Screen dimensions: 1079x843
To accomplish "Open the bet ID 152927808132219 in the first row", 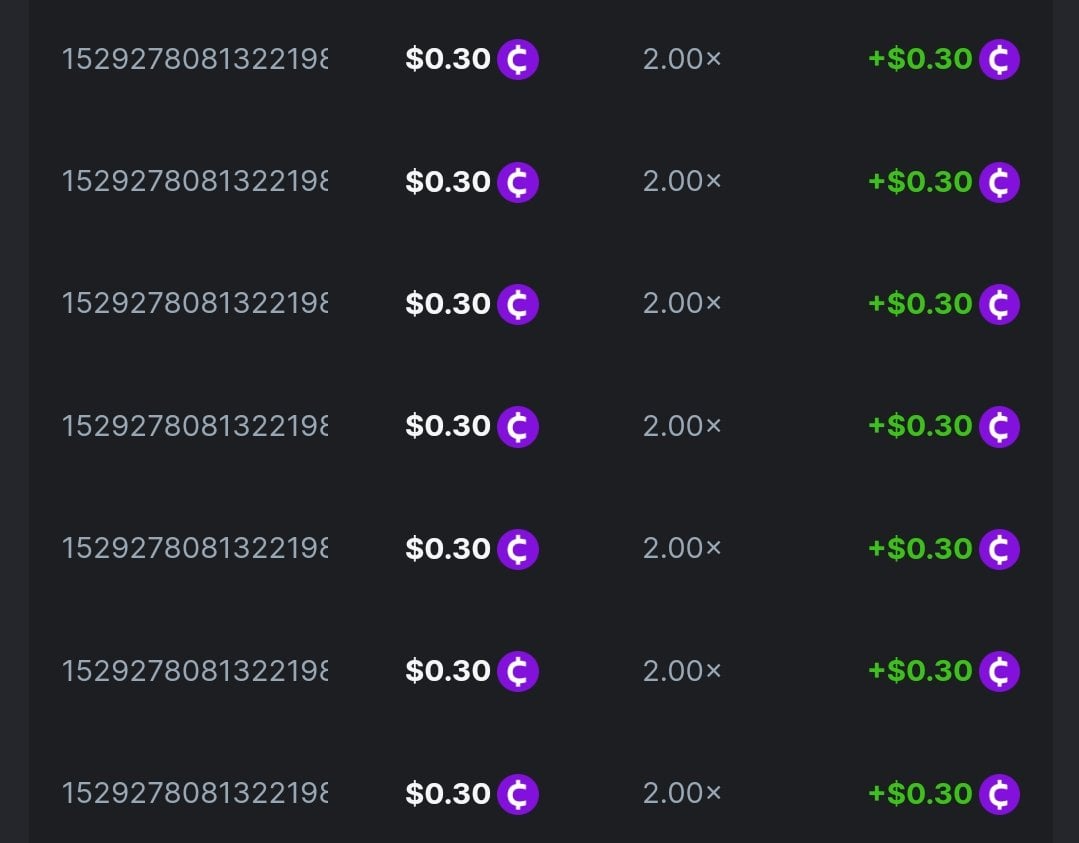I will coord(194,60).
